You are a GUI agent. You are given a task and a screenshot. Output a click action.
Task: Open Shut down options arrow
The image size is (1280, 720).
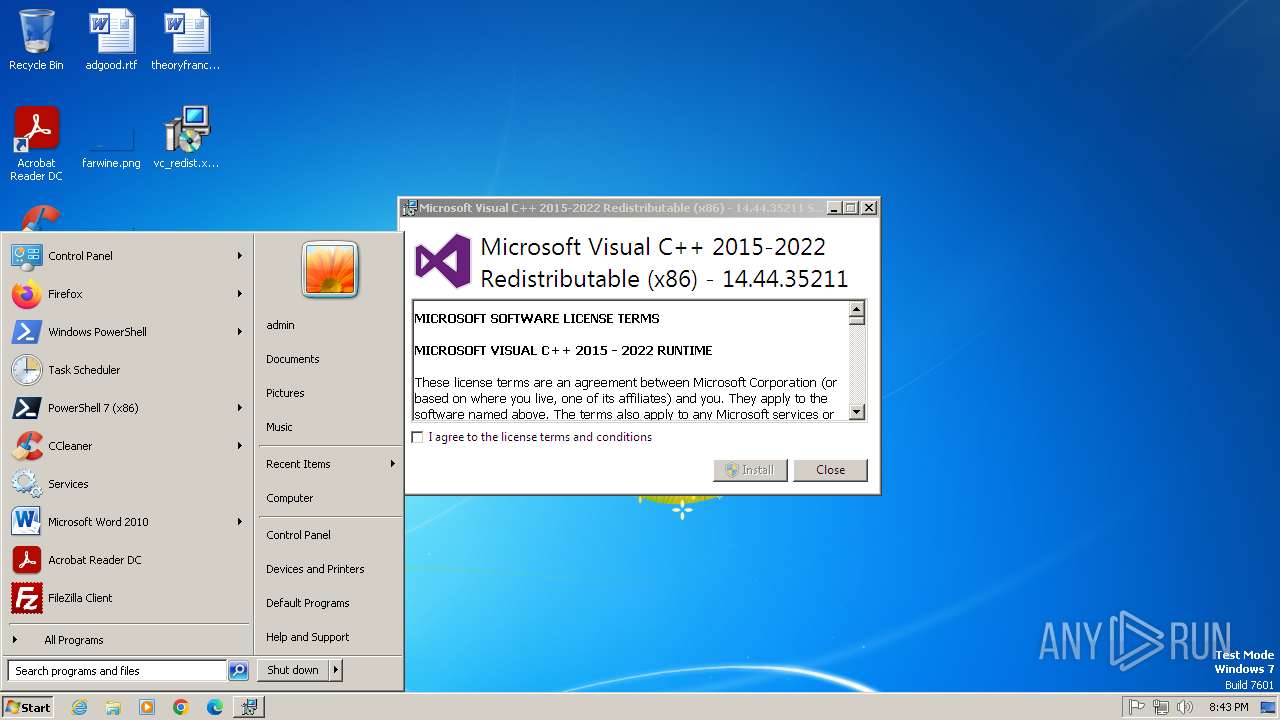tap(336, 671)
